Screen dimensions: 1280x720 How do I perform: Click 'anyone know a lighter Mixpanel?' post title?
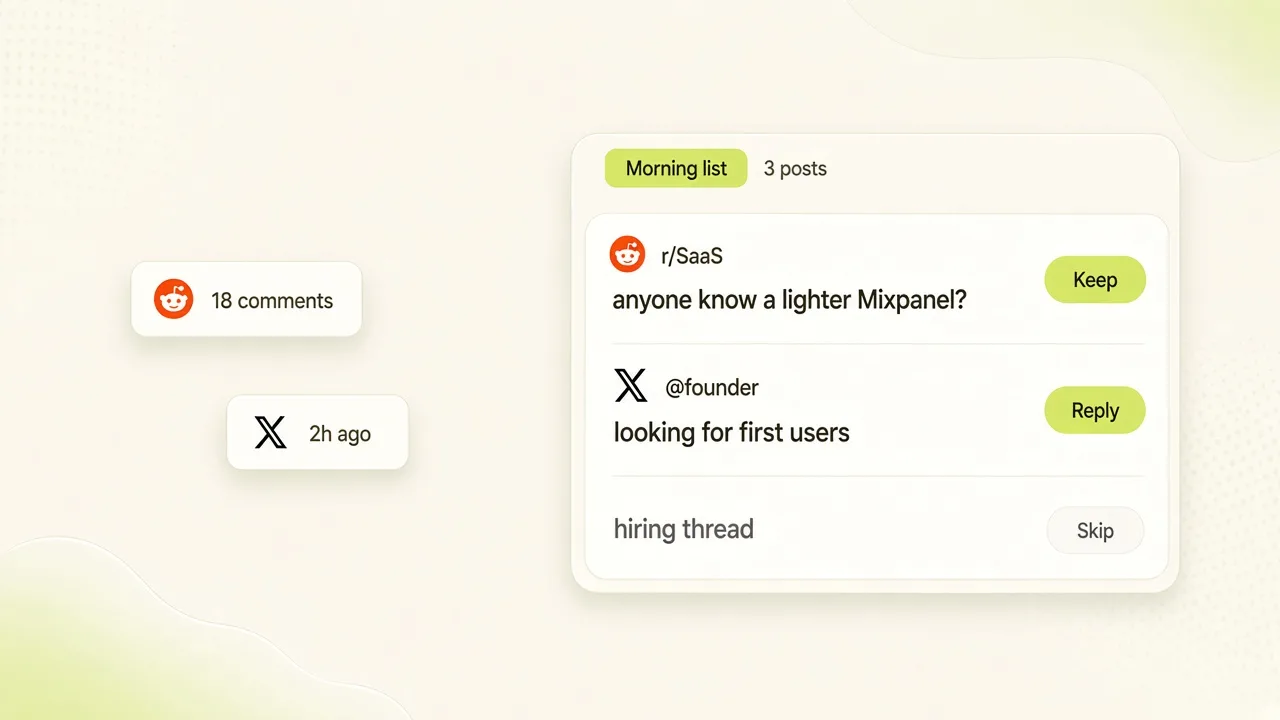790,300
